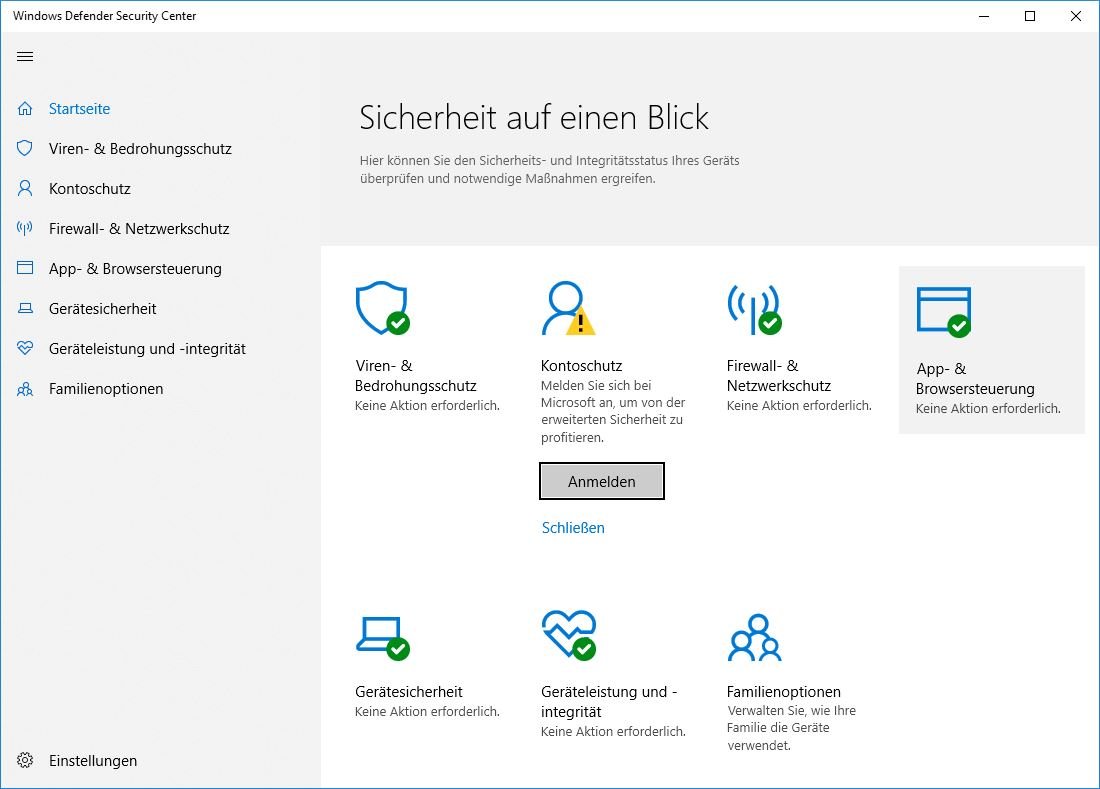
Task: Navigate to Gerätesicherheit in the sidebar
Action: click(102, 309)
